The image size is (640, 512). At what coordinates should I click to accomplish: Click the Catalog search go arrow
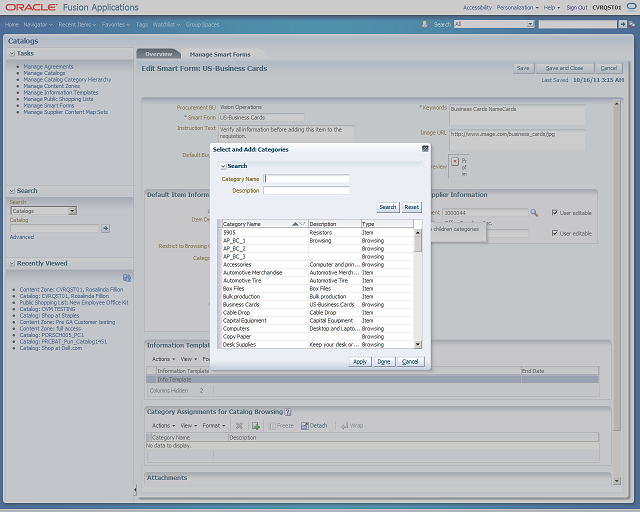click(106, 228)
